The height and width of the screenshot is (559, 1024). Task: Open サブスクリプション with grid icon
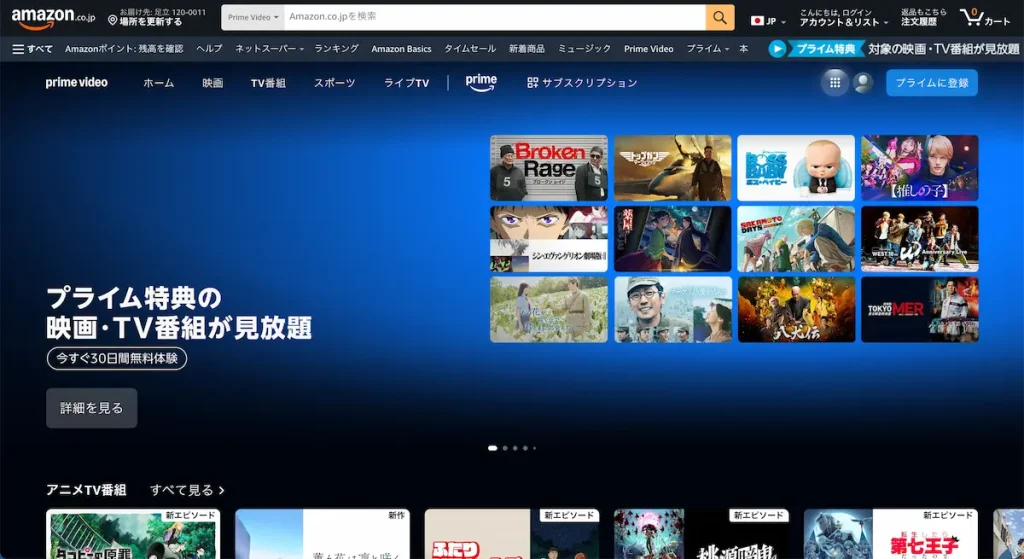582,83
